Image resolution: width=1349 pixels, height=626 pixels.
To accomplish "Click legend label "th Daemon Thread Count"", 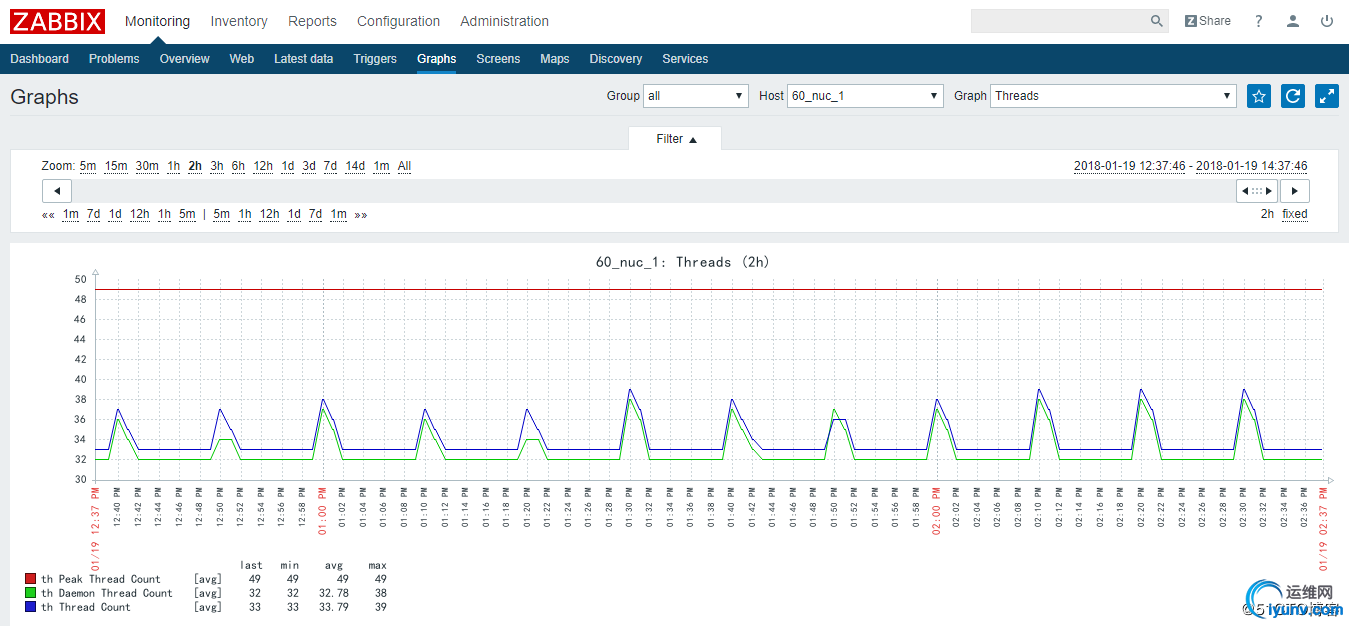I will tap(107, 593).
